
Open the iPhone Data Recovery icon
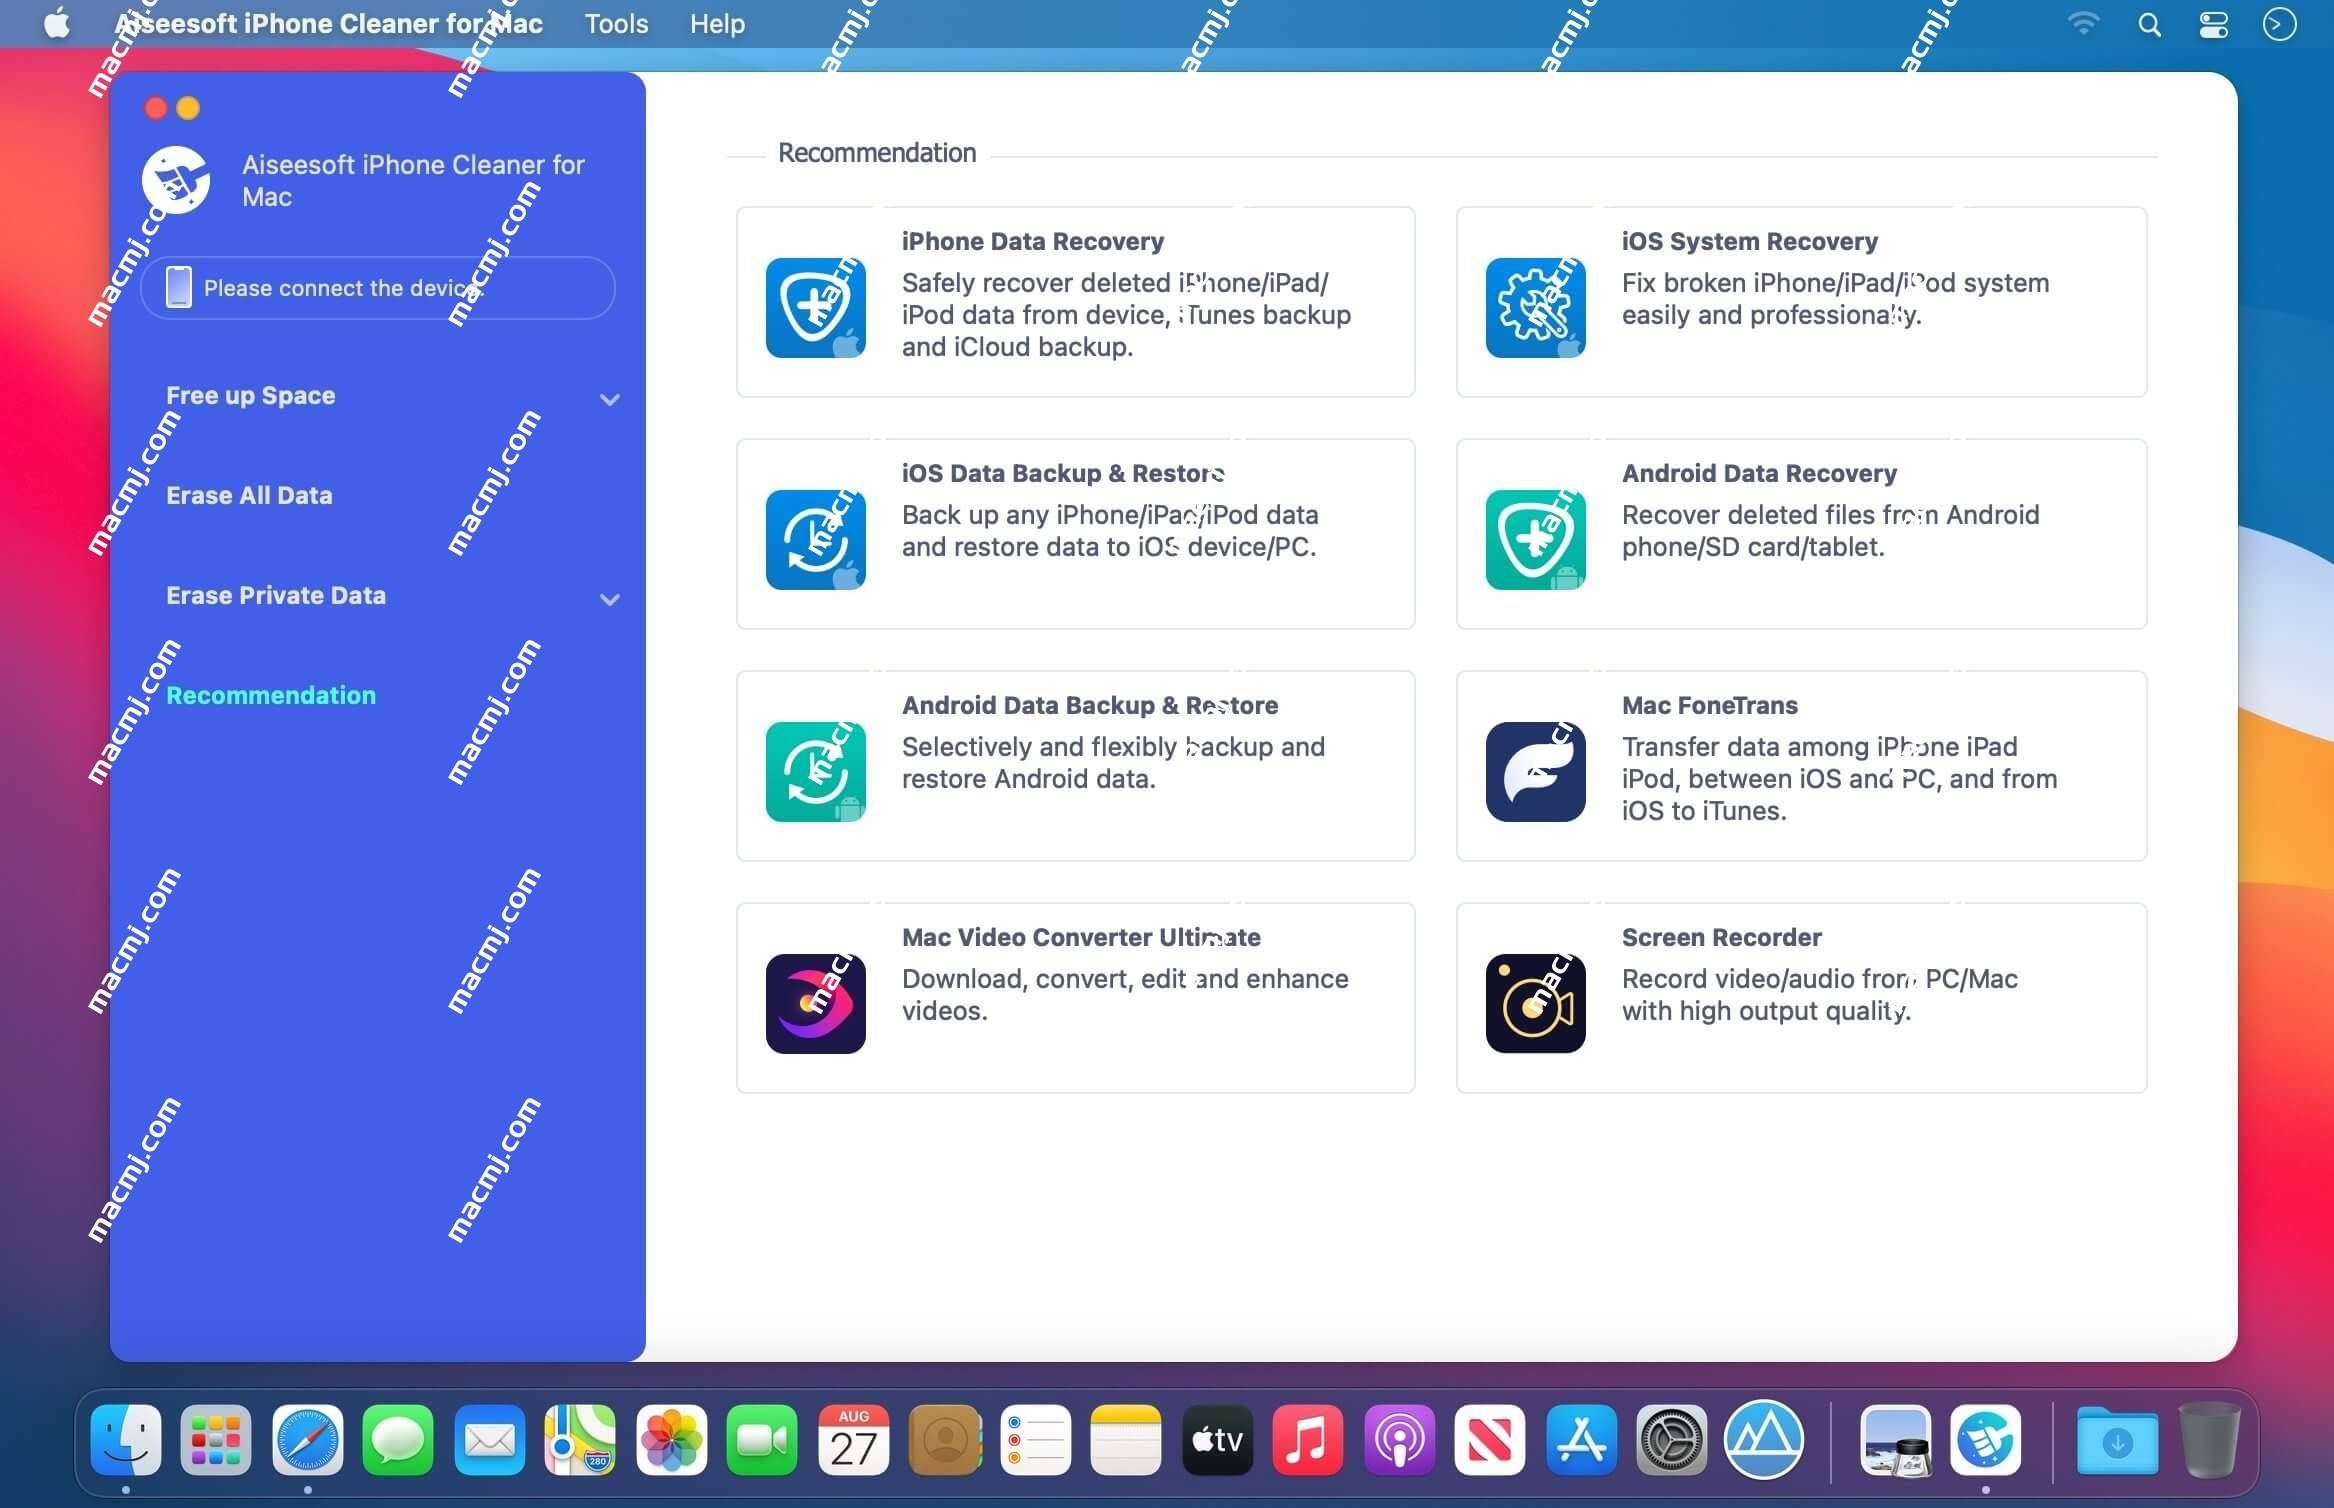coord(815,307)
